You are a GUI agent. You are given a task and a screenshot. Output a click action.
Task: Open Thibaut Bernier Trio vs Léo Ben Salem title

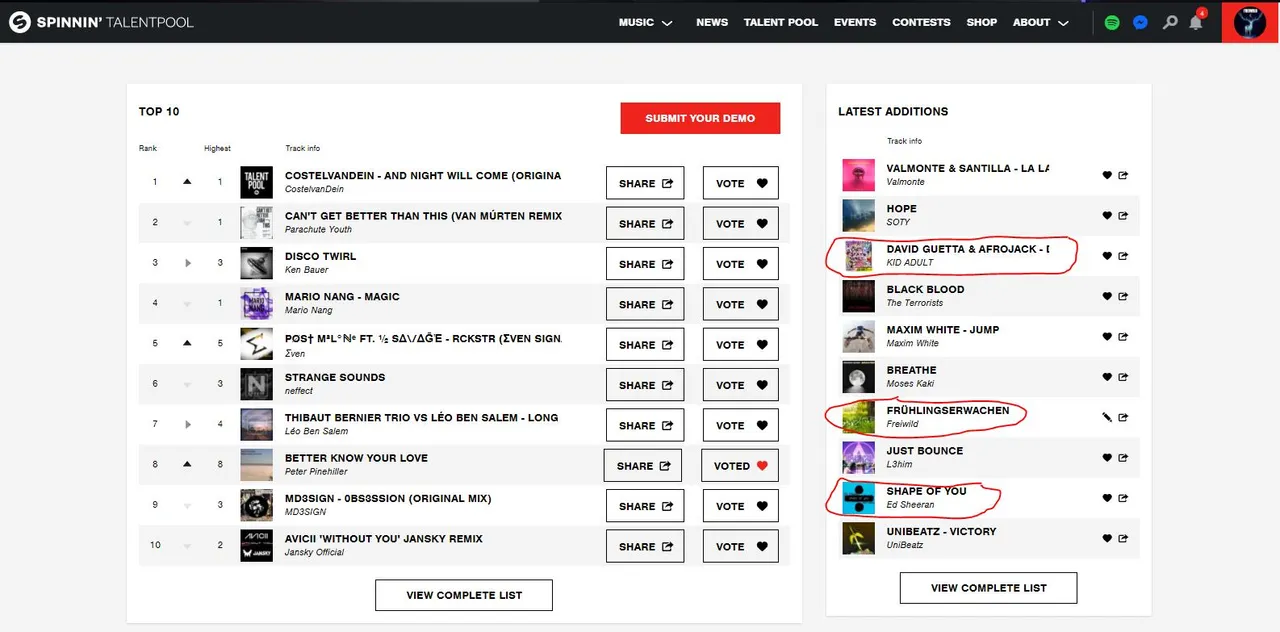(x=421, y=418)
